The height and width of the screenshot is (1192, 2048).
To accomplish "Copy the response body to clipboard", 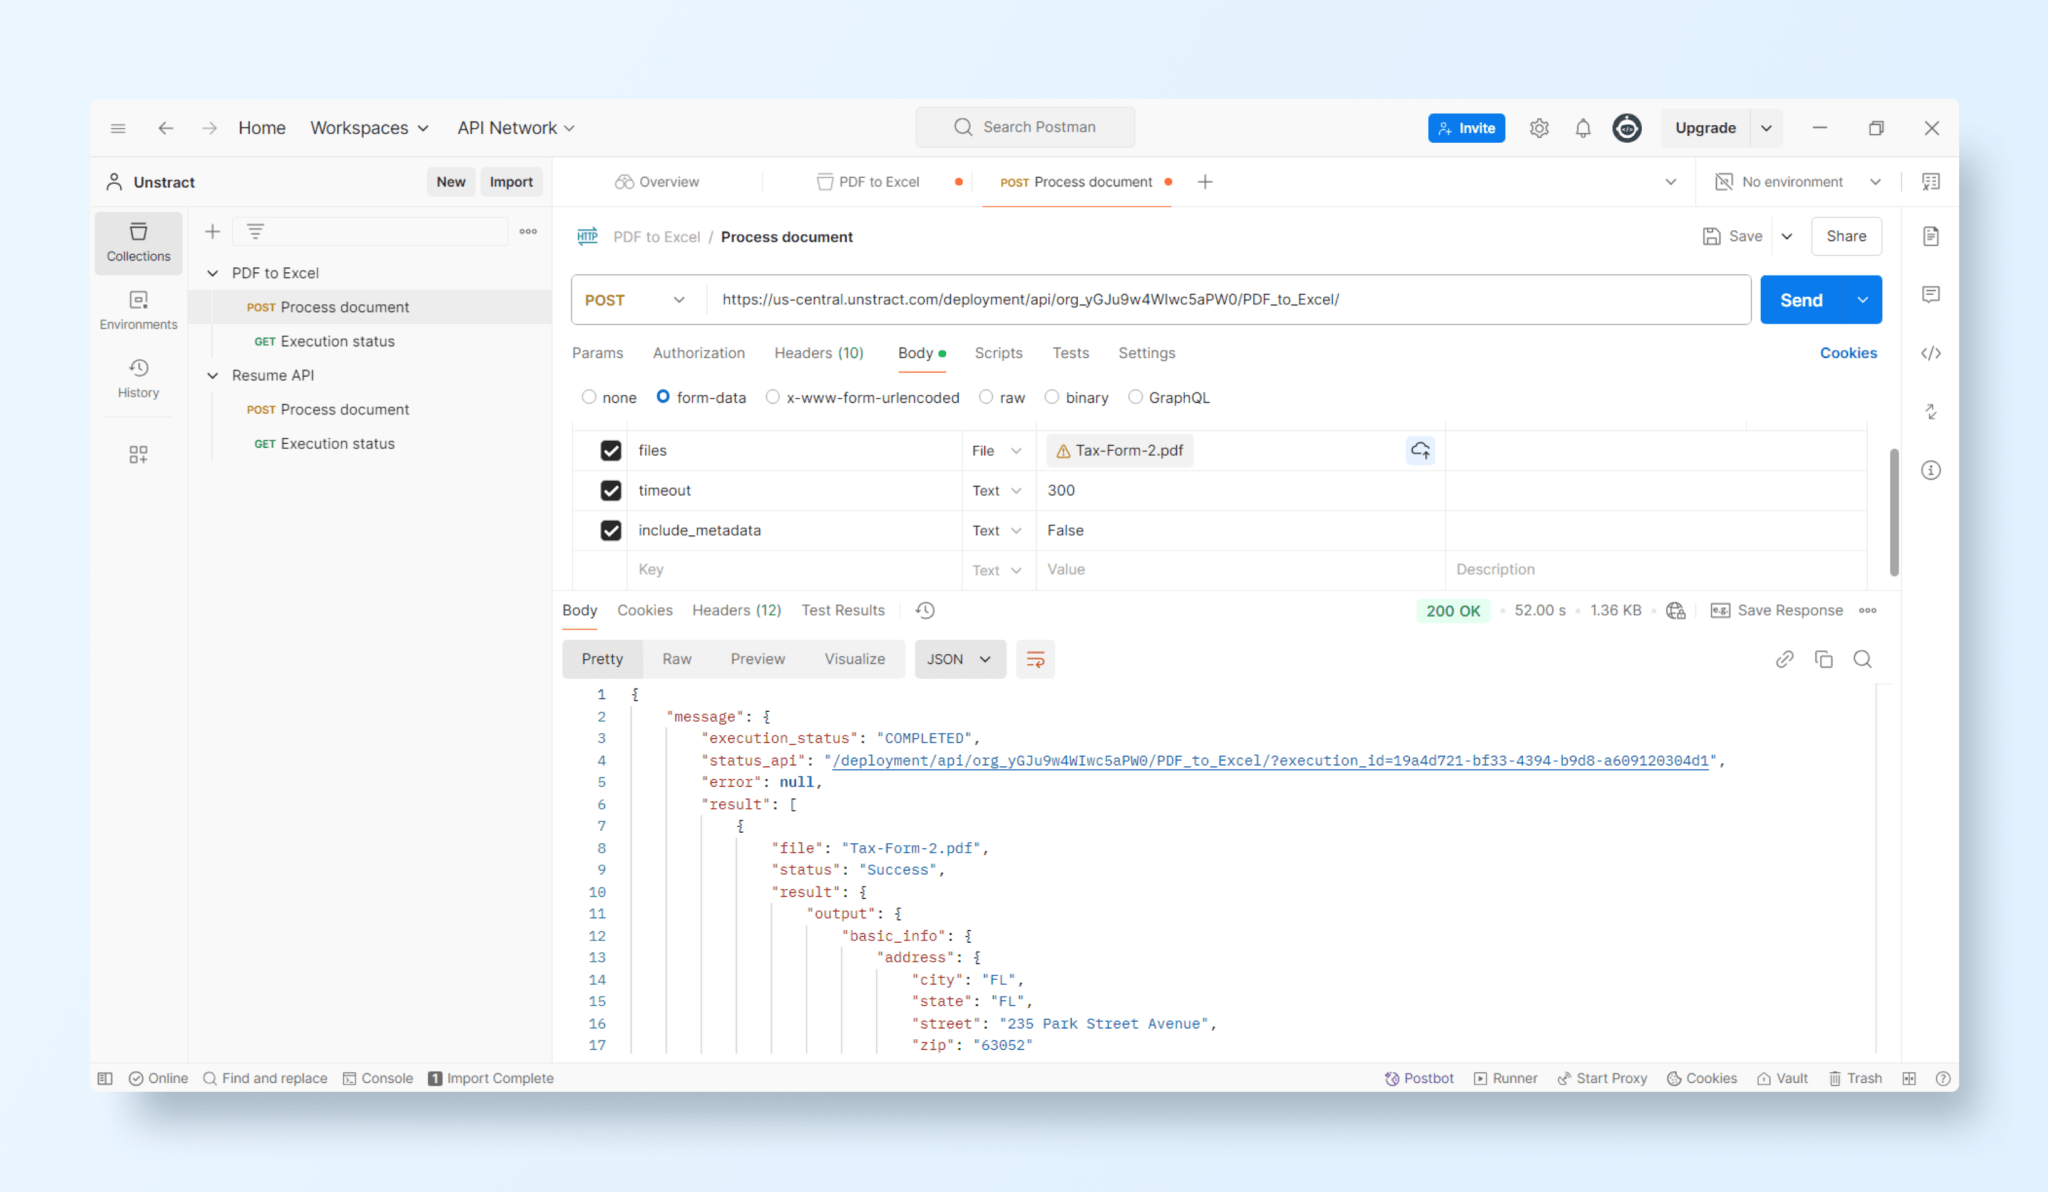I will point(1823,659).
